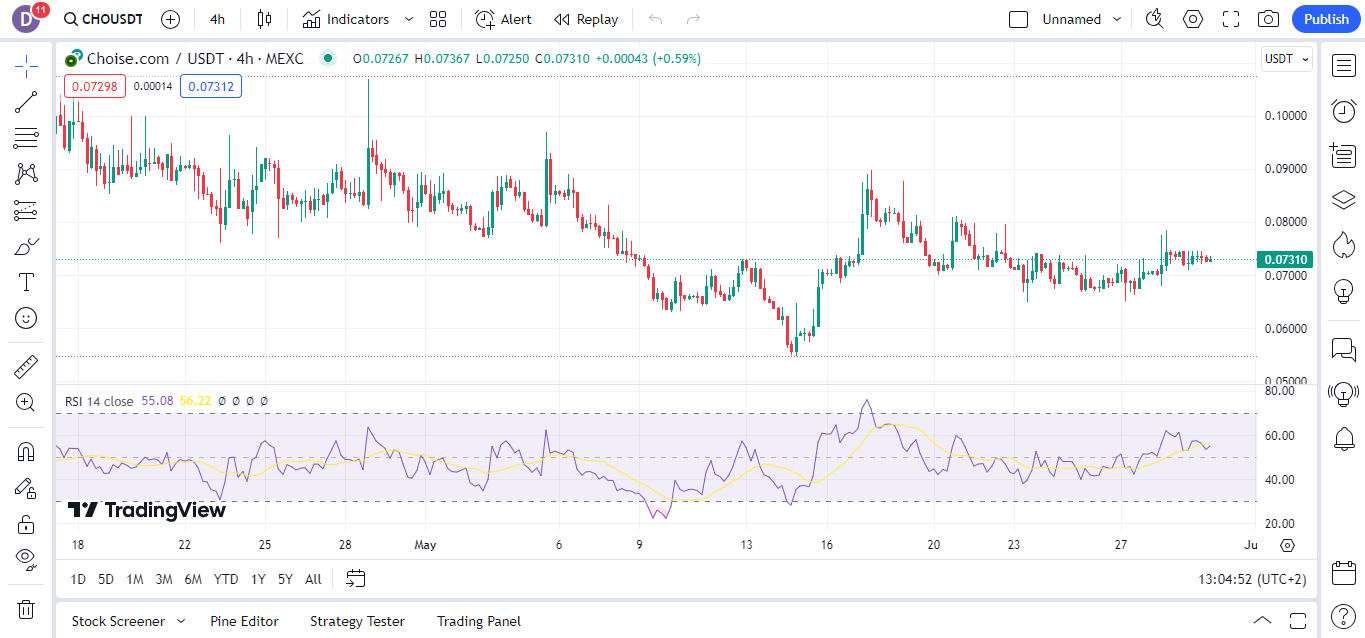Expand the indicators favorites dropdown arrow
The image size is (1365, 638).
408,19
